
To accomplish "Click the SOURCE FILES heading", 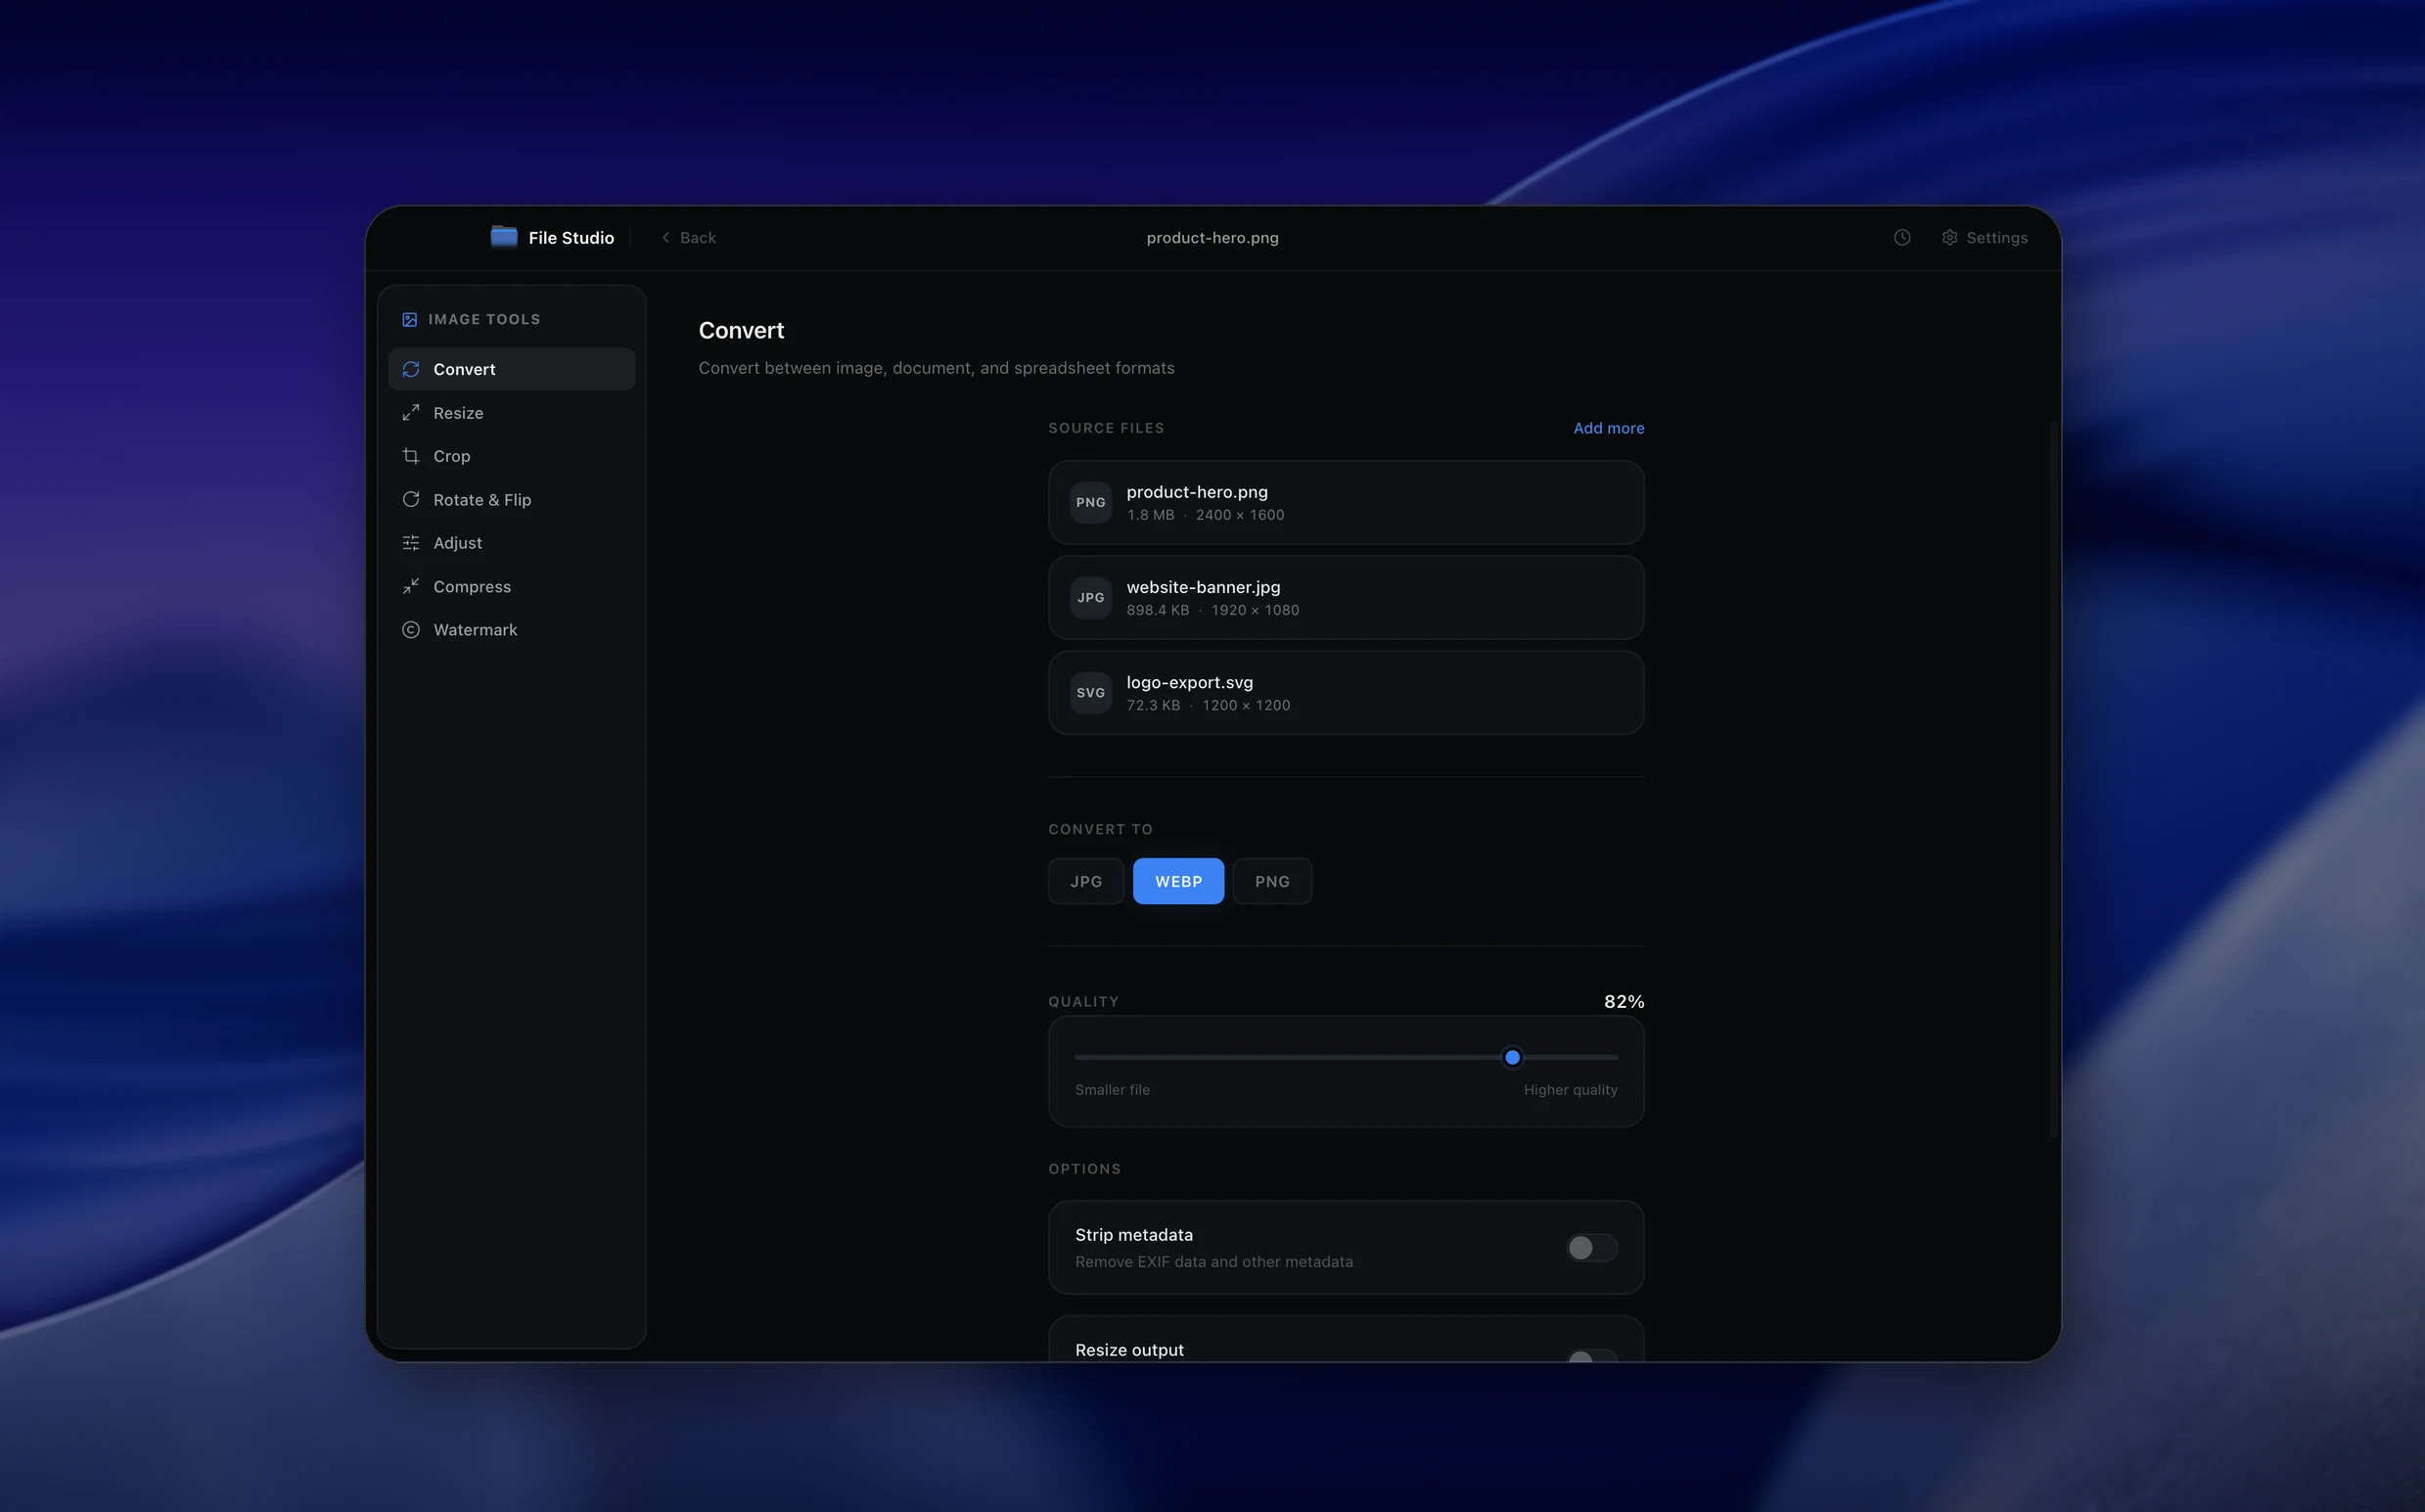I will click(1106, 428).
